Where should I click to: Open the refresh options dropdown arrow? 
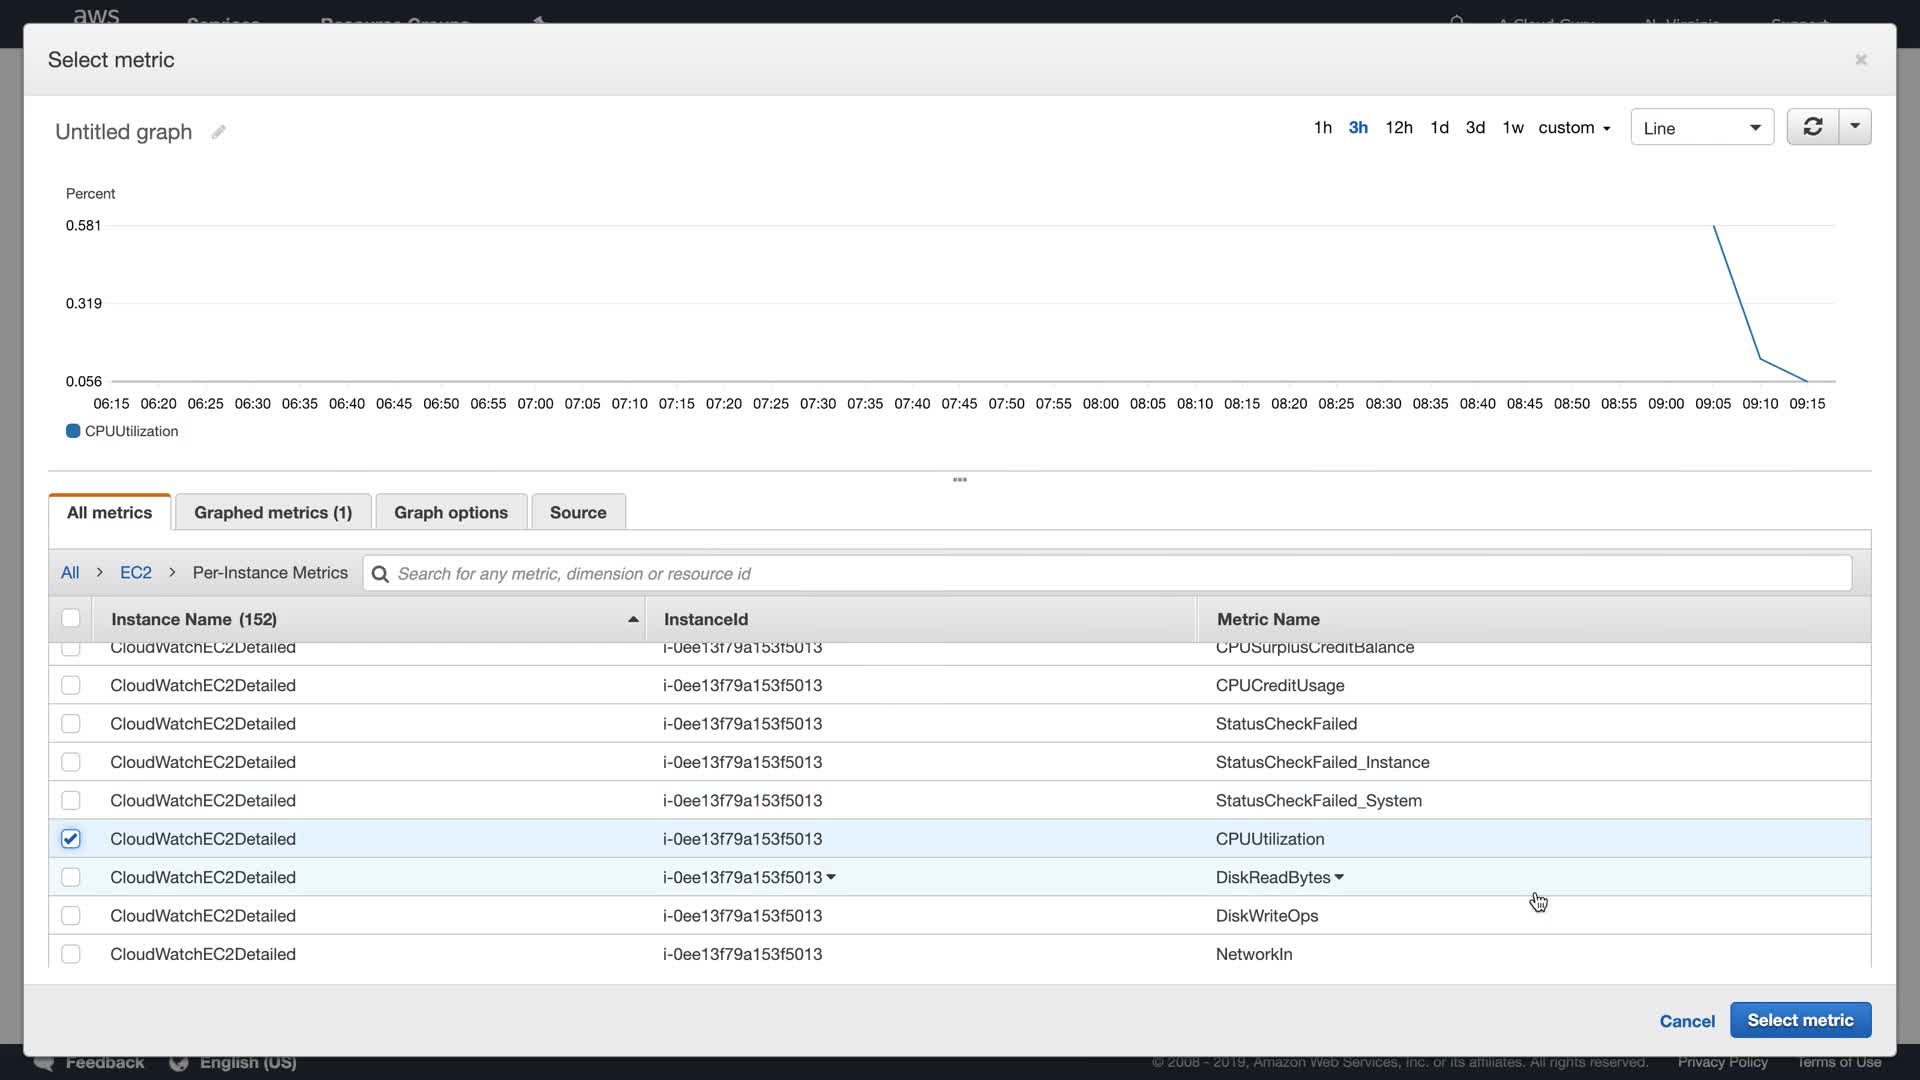pos(1855,127)
